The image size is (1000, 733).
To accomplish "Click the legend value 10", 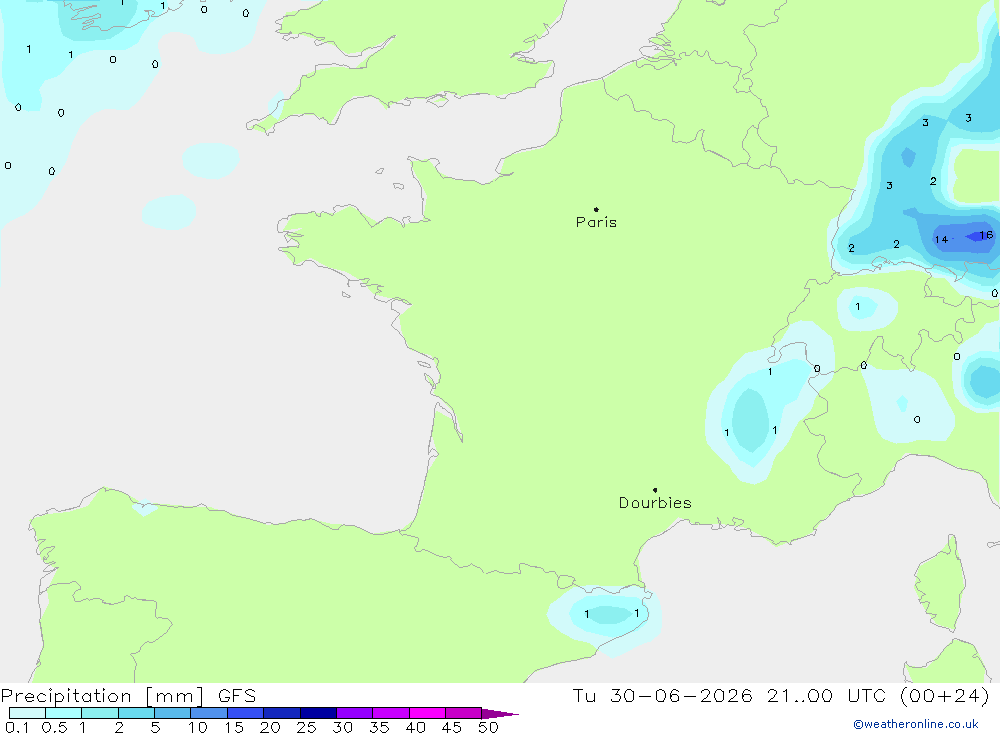I will 198,727.
